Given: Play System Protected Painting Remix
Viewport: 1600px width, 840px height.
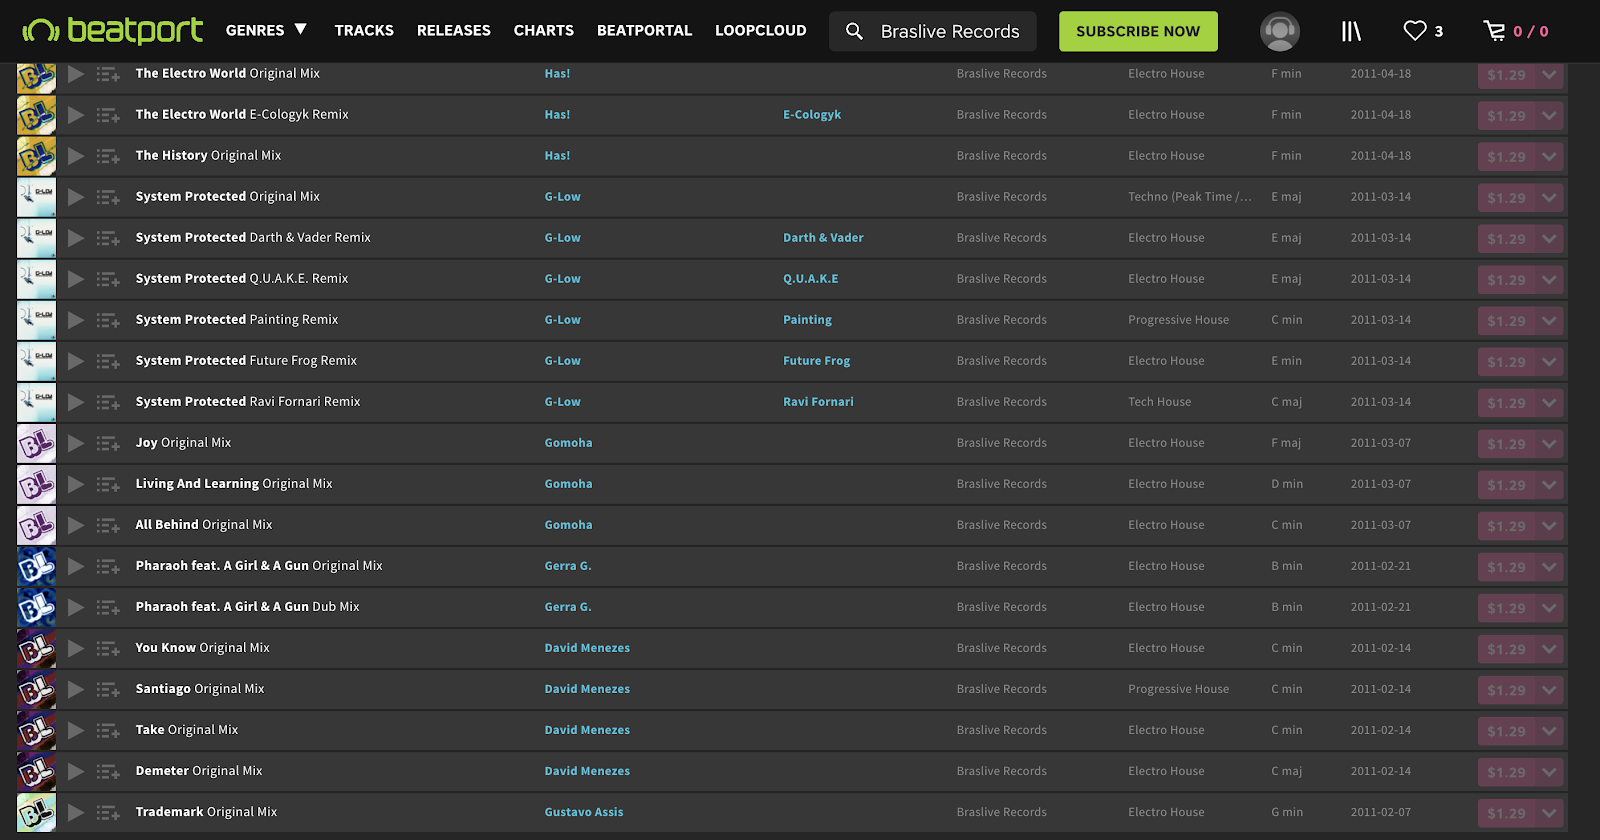Looking at the screenshot, I should point(75,320).
